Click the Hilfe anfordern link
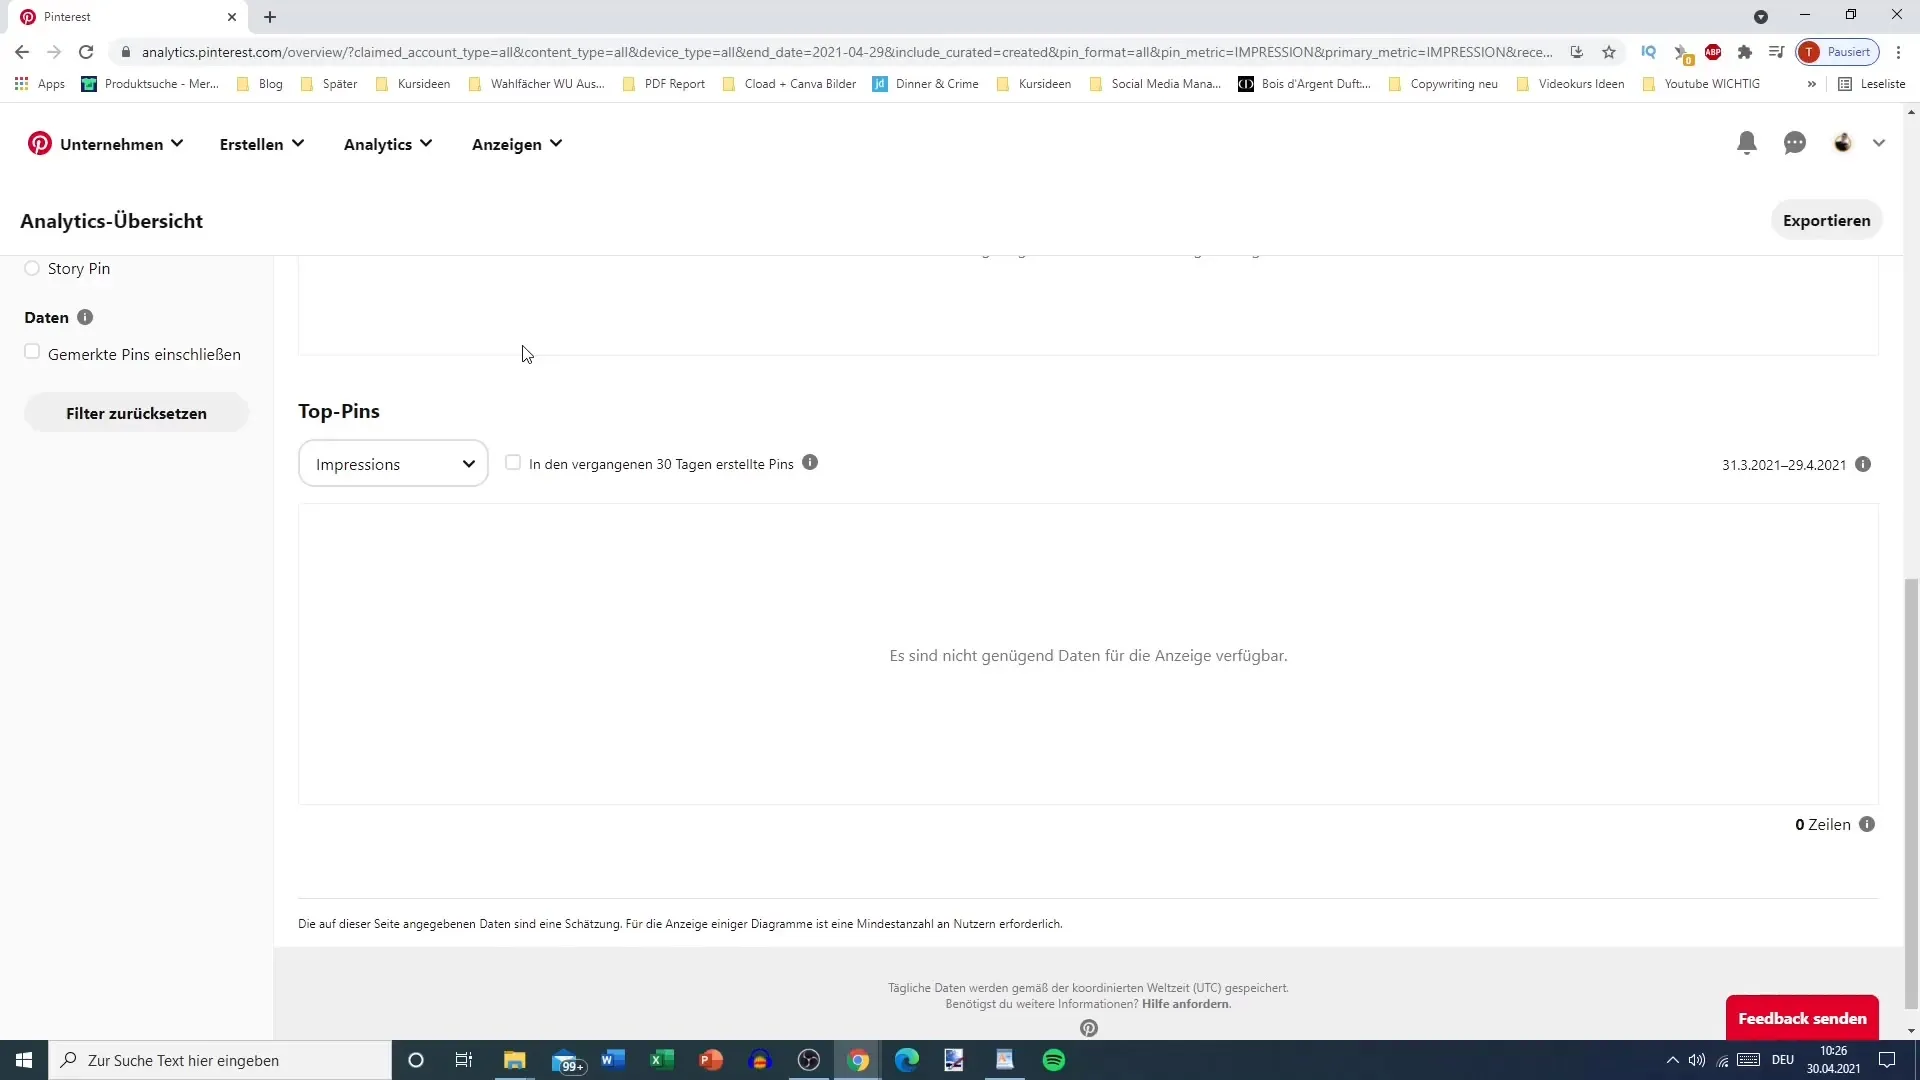This screenshot has width=1920, height=1080. pos(1184,1004)
